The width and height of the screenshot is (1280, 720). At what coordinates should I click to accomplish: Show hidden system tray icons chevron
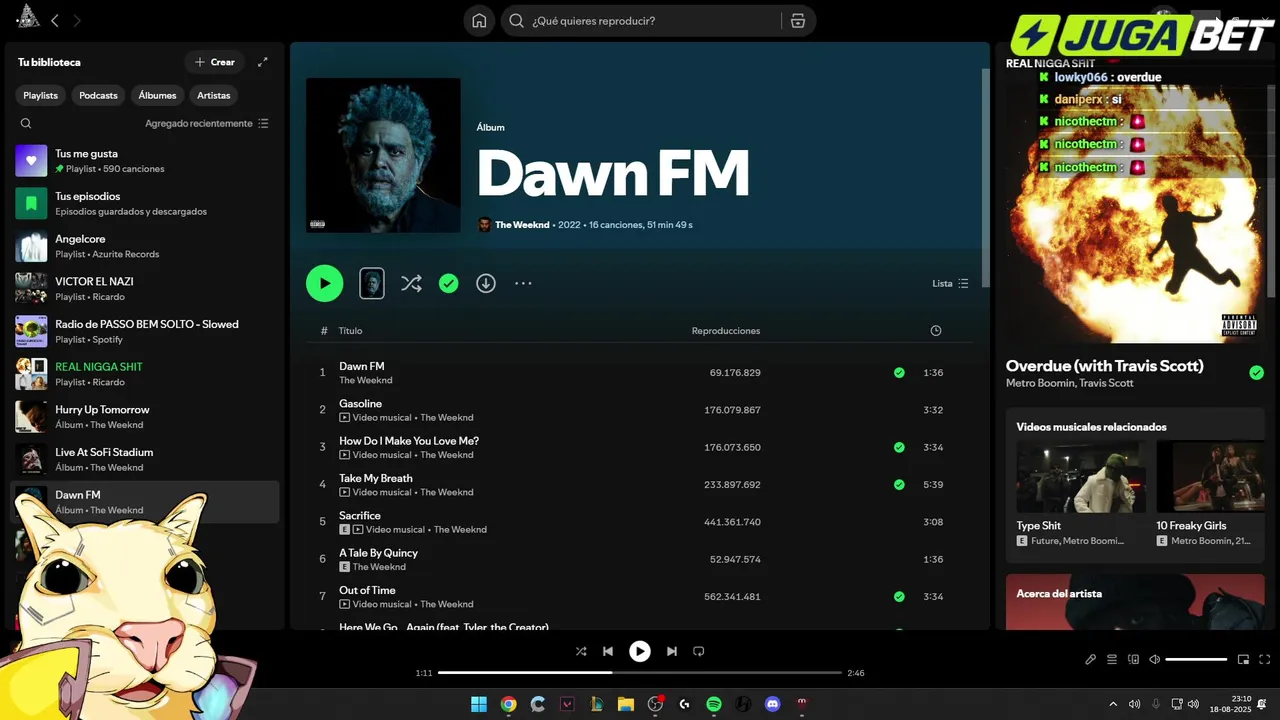tap(1113, 704)
